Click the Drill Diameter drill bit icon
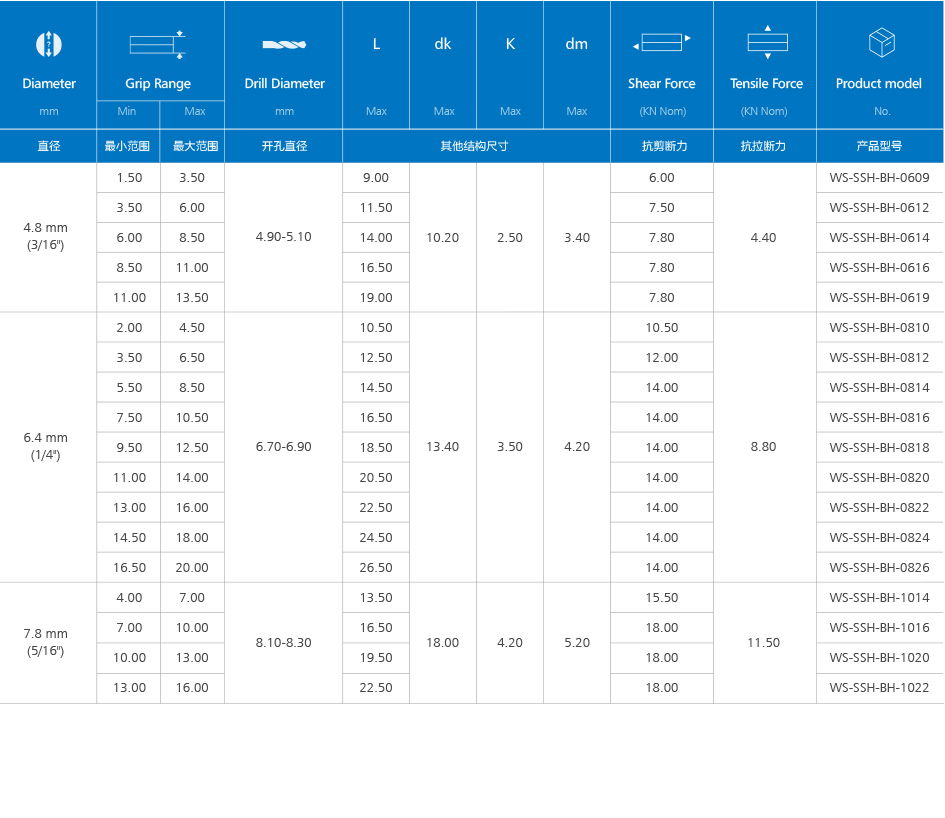The image size is (945, 818). [x=284, y=44]
